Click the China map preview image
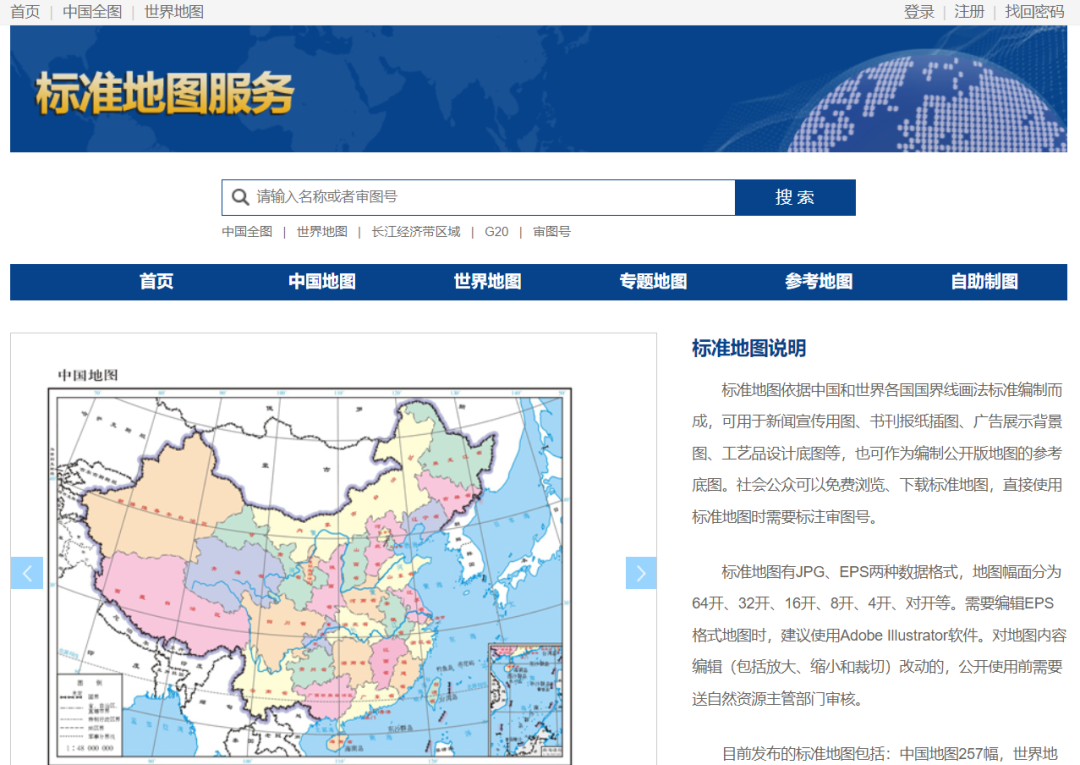 tap(309, 576)
